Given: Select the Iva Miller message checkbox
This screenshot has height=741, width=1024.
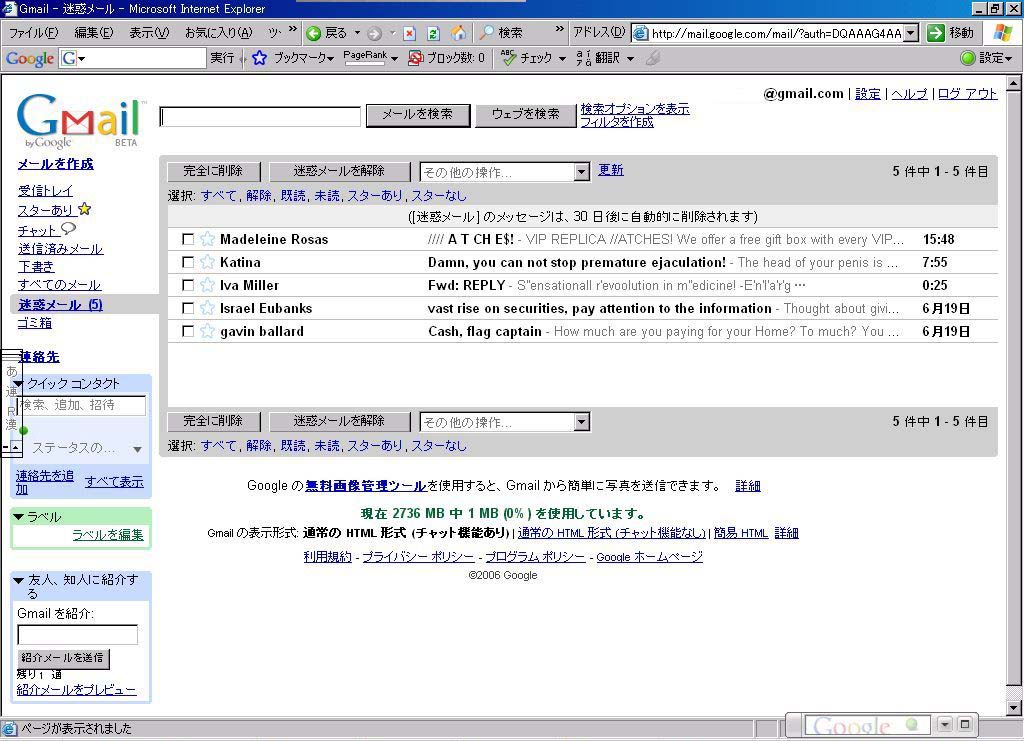Looking at the screenshot, I should click(188, 285).
